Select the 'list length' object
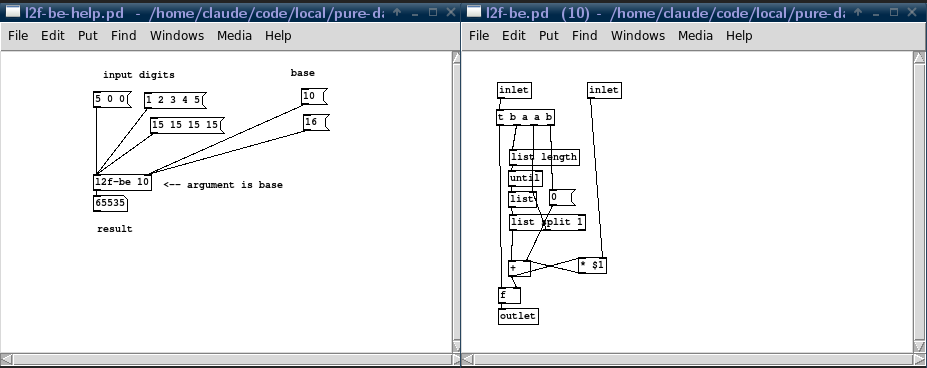 (544, 157)
